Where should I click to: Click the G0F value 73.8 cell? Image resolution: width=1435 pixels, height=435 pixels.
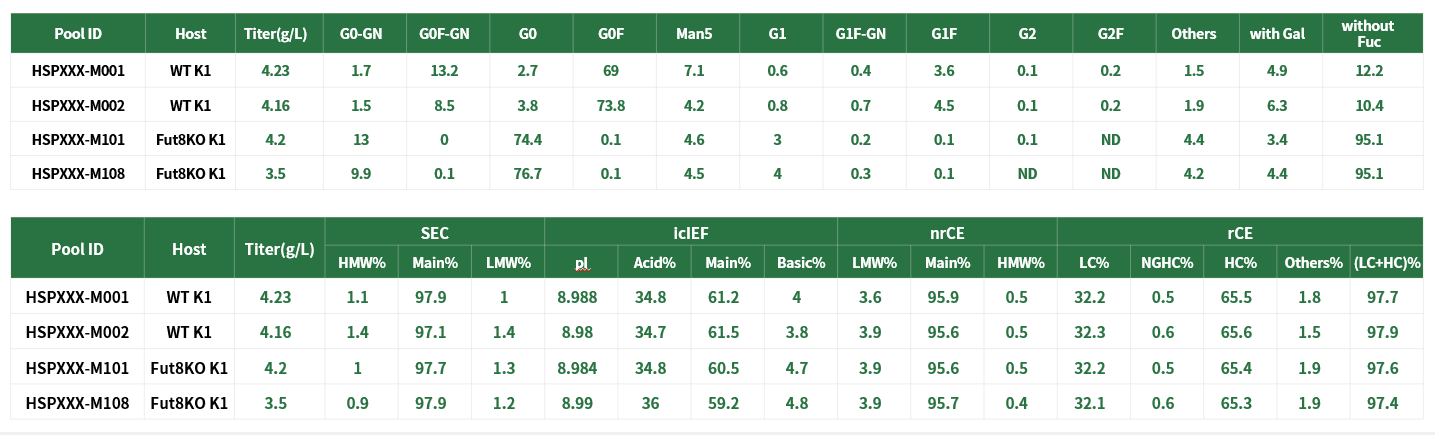[611, 106]
